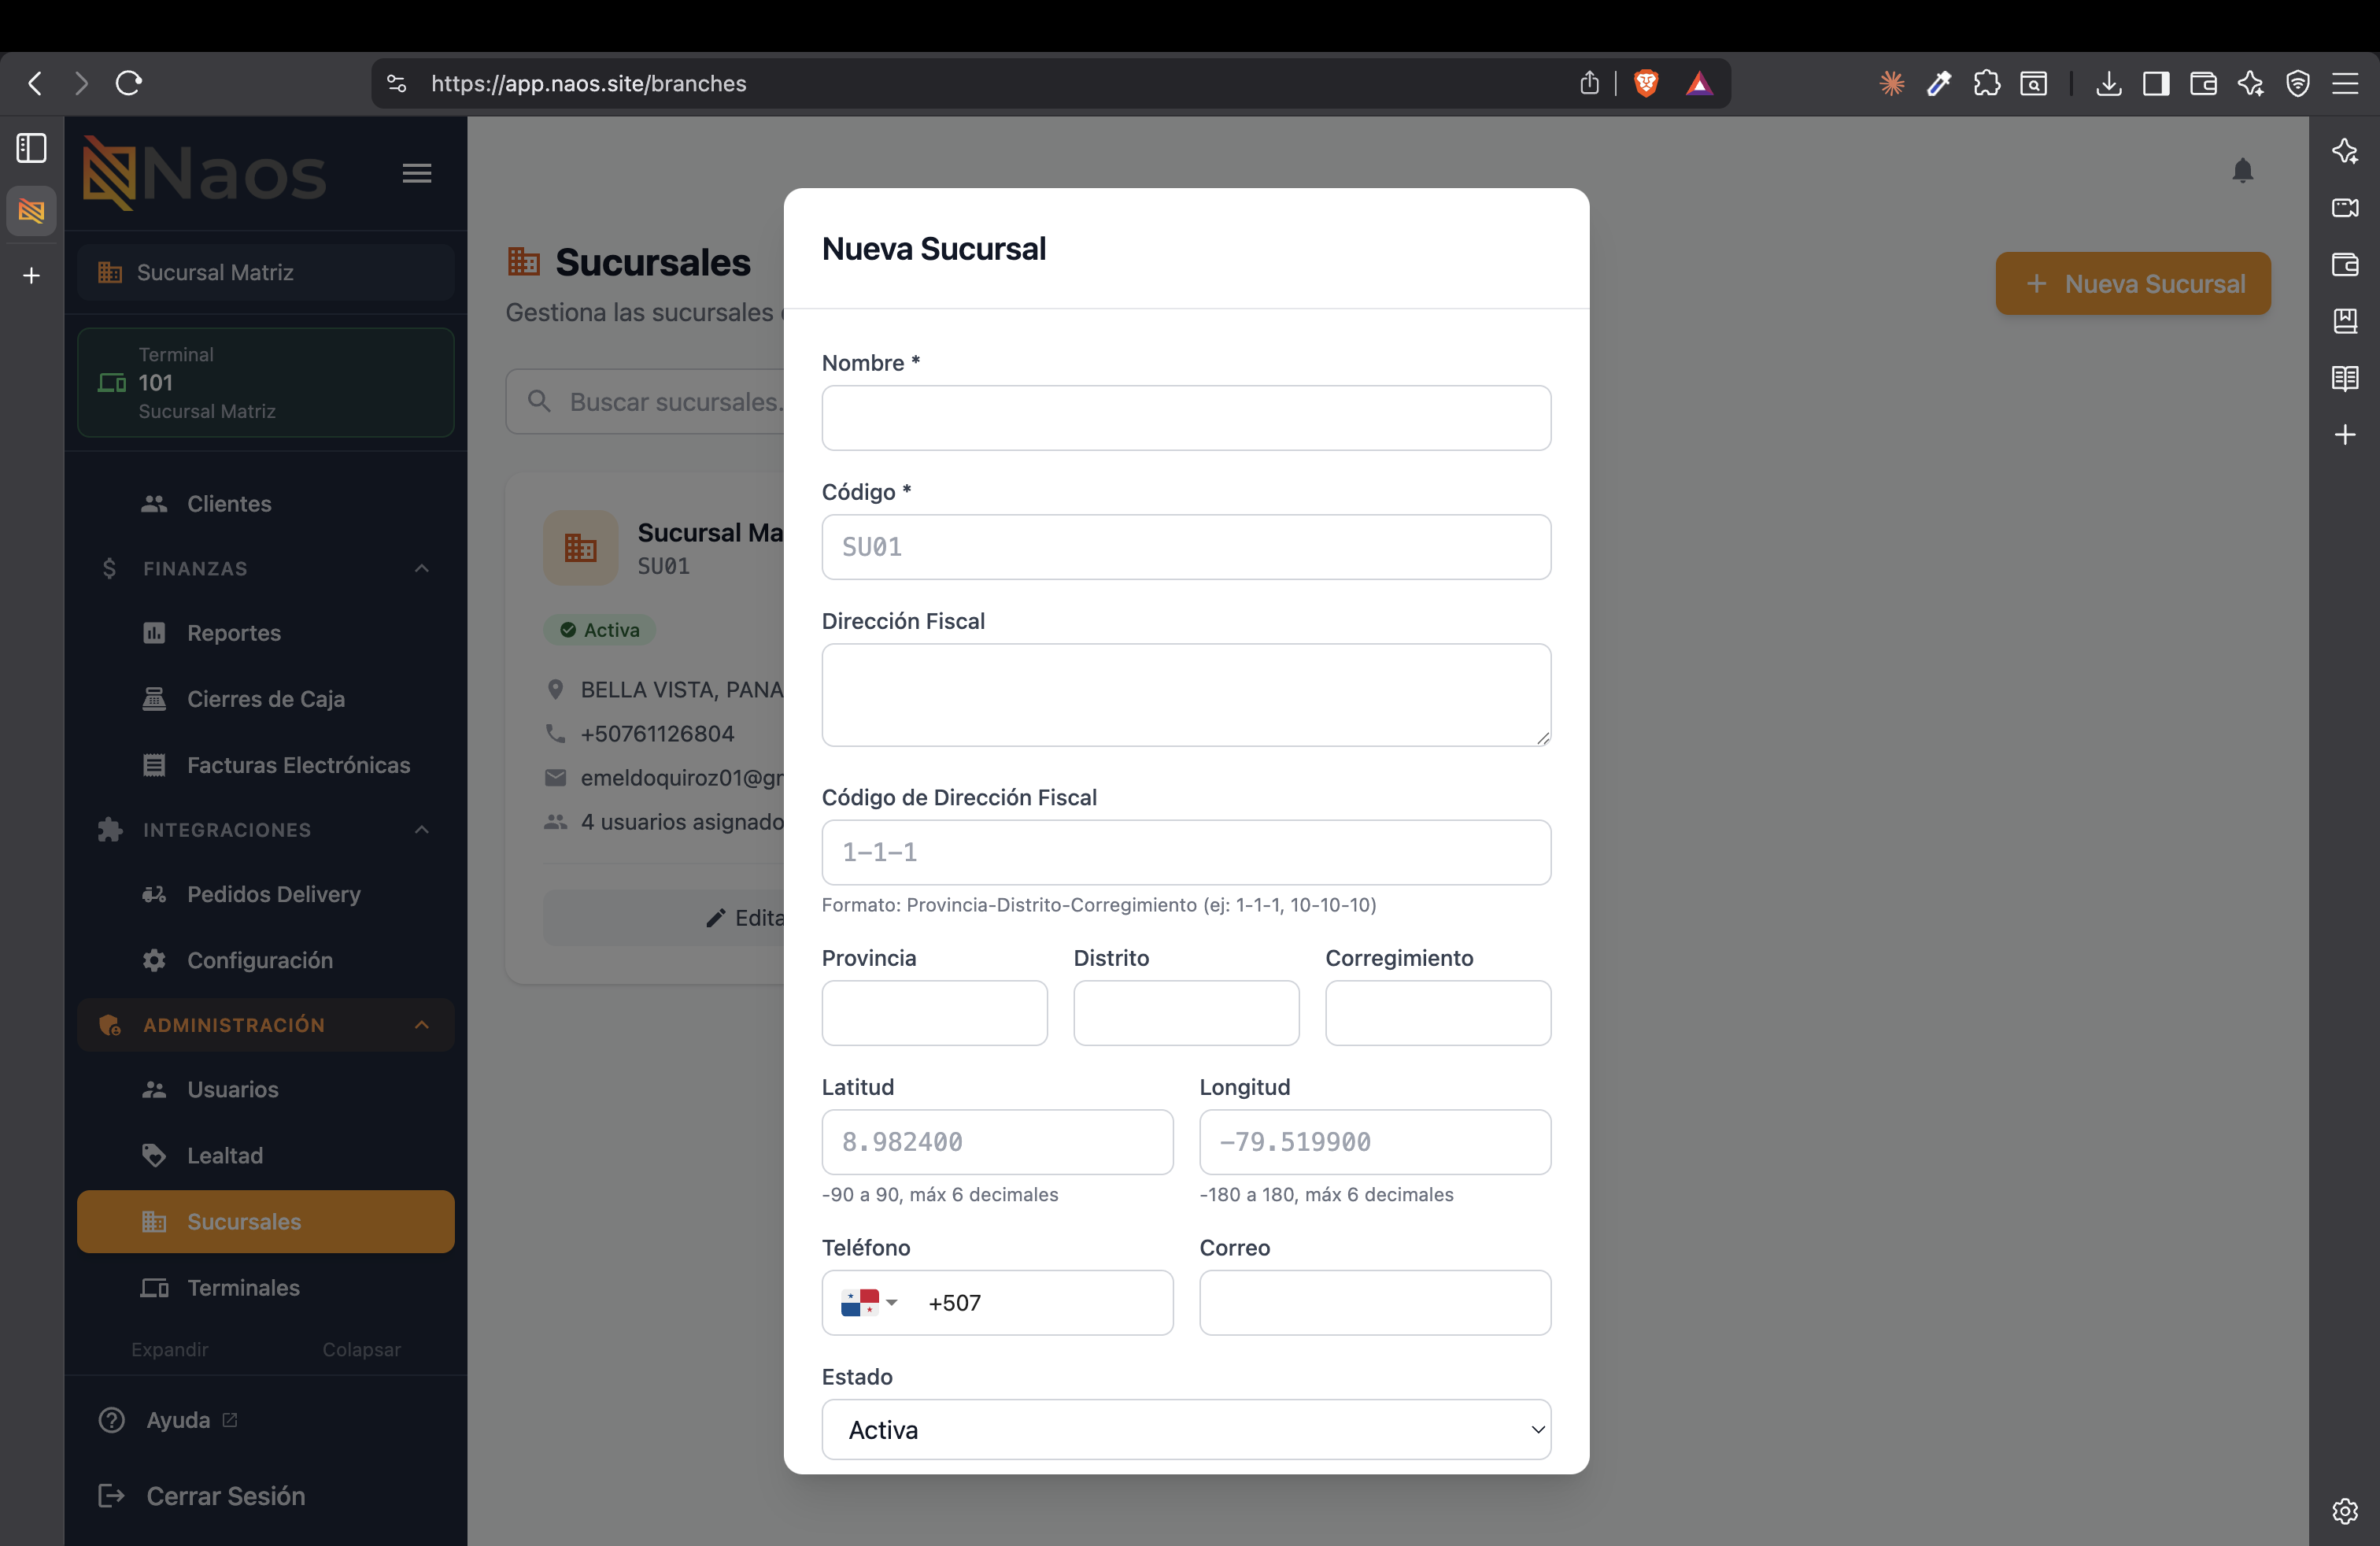Open Usuarios menu item

(266, 1089)
